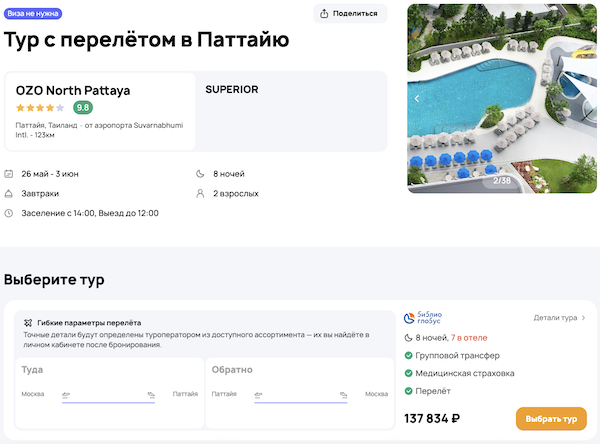Image resolution: width=600 pixels, height=444 pixels.
Task: Click the calendar icon beside dates
Action: pos(9,174)
